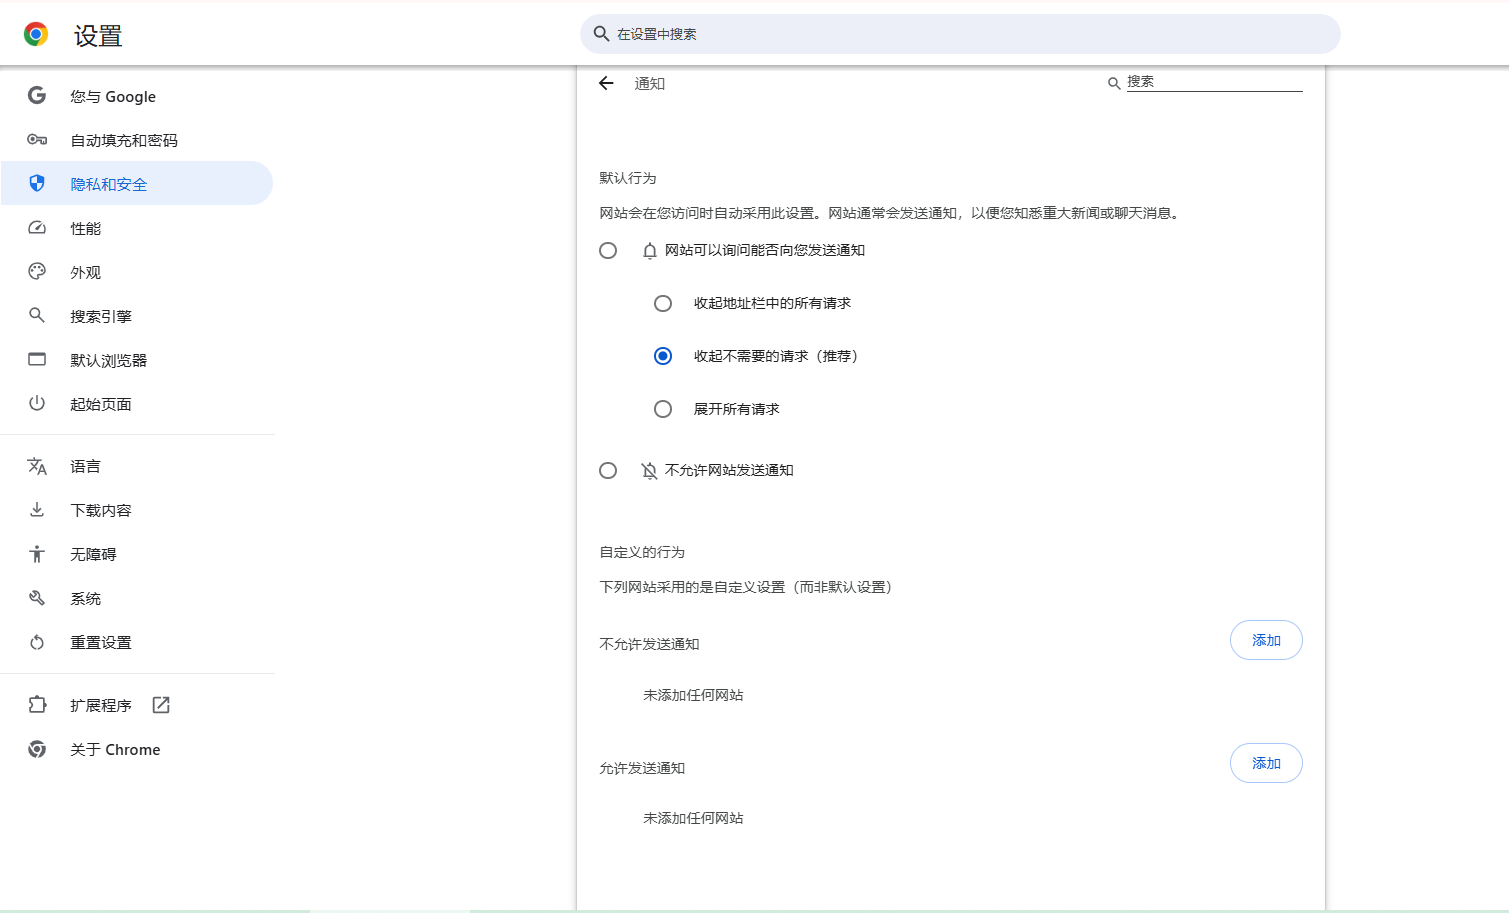The image size is (1509, 913).
Task: Click the translate icon for 语言
Action: (37, 466)
